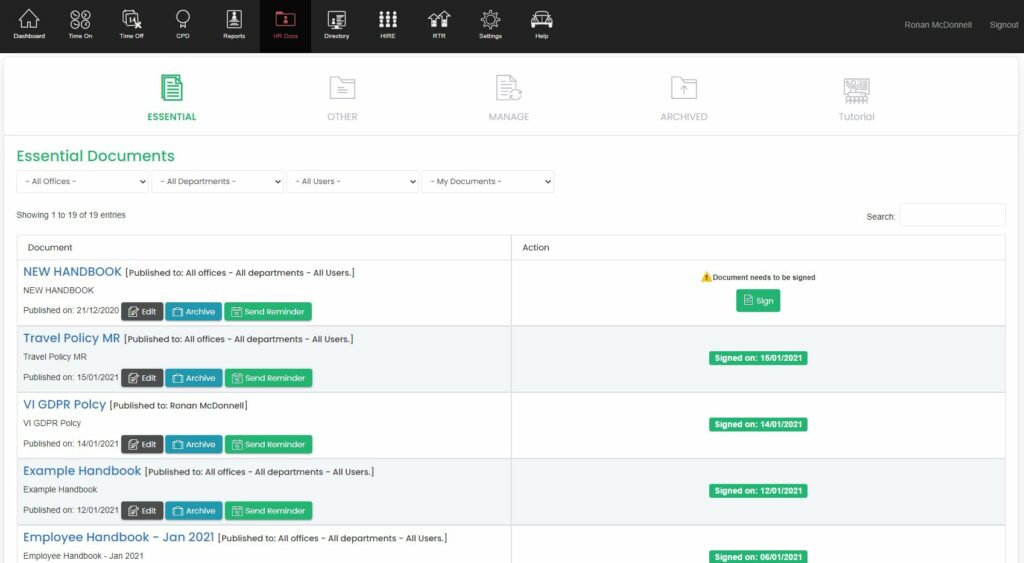Screen dimensions: 1024x563
Task: Archive the Example Handbook document
Action: [194, 511]
